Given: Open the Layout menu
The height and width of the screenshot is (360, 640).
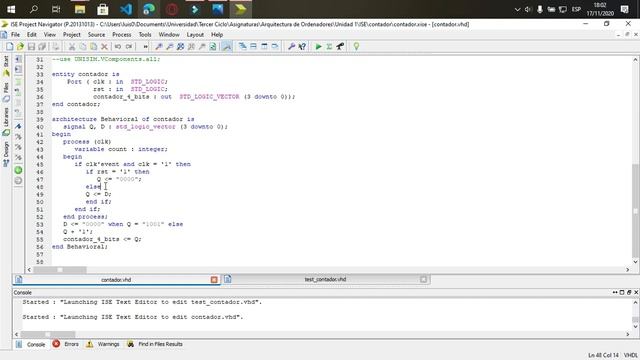Looking at the screenshot, I should 195,35.
